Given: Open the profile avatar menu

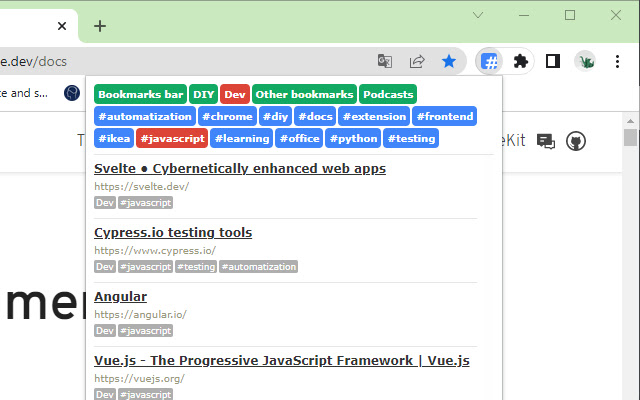Looking at the screenshot, I should point(585,62).
